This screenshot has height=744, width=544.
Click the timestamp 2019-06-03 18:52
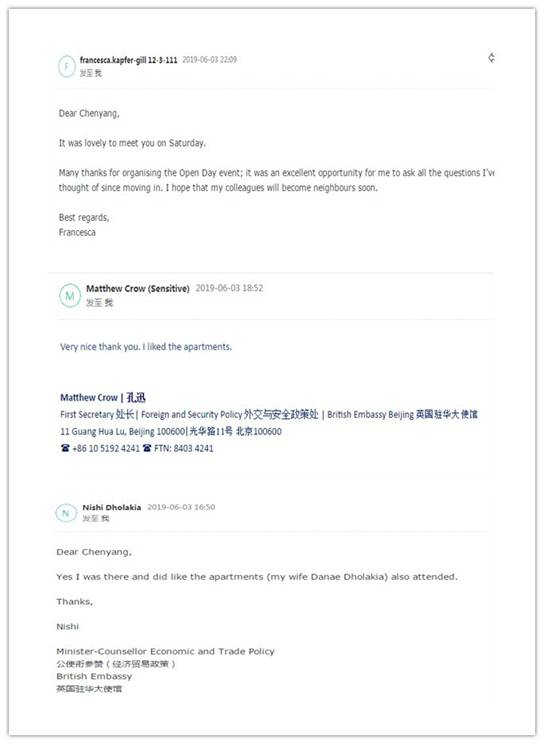pyautogui.click(x=229, y=288)
